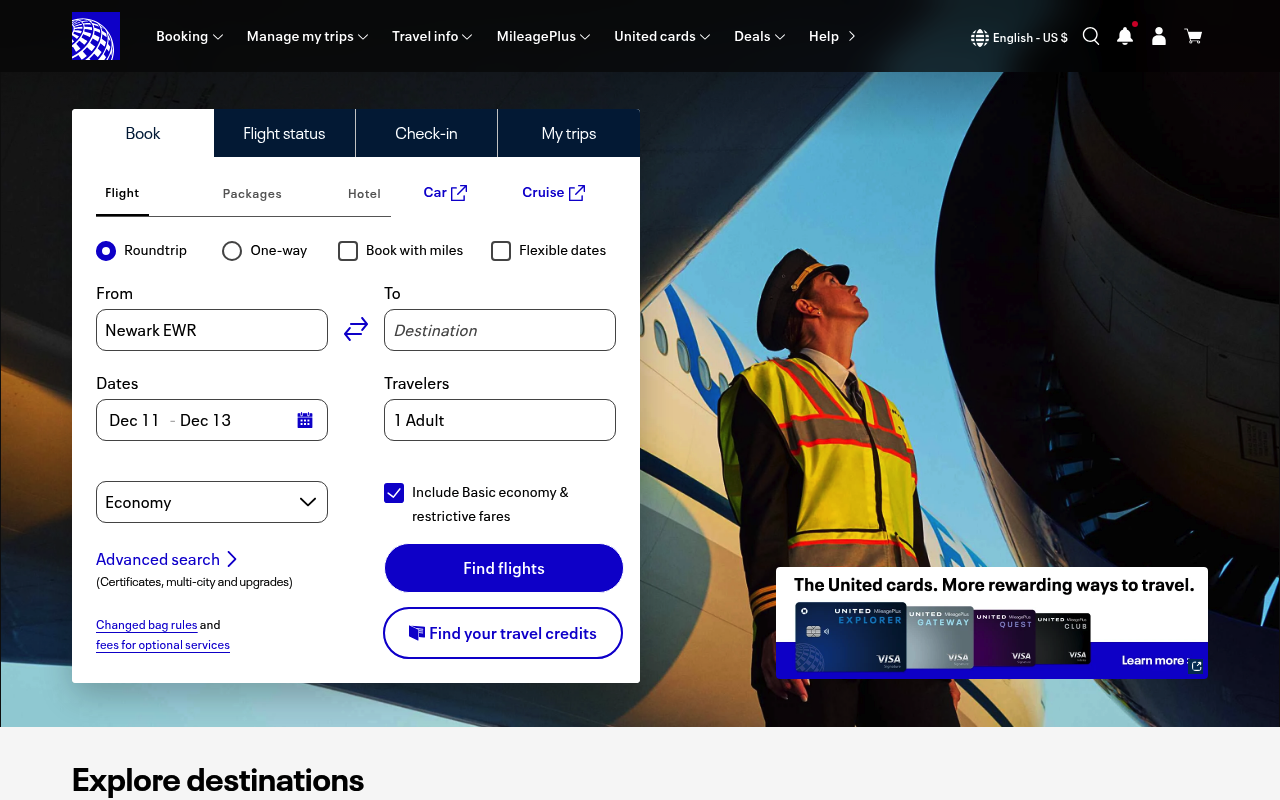Open the date picker calendar icon
This screenshot has width=1280, height=800.
point(305,420)
